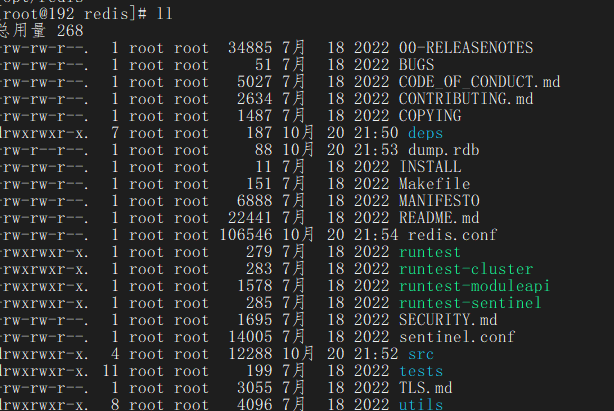Click the redis.conf file name
614x411 pixels.
click(x=452, y=235)
